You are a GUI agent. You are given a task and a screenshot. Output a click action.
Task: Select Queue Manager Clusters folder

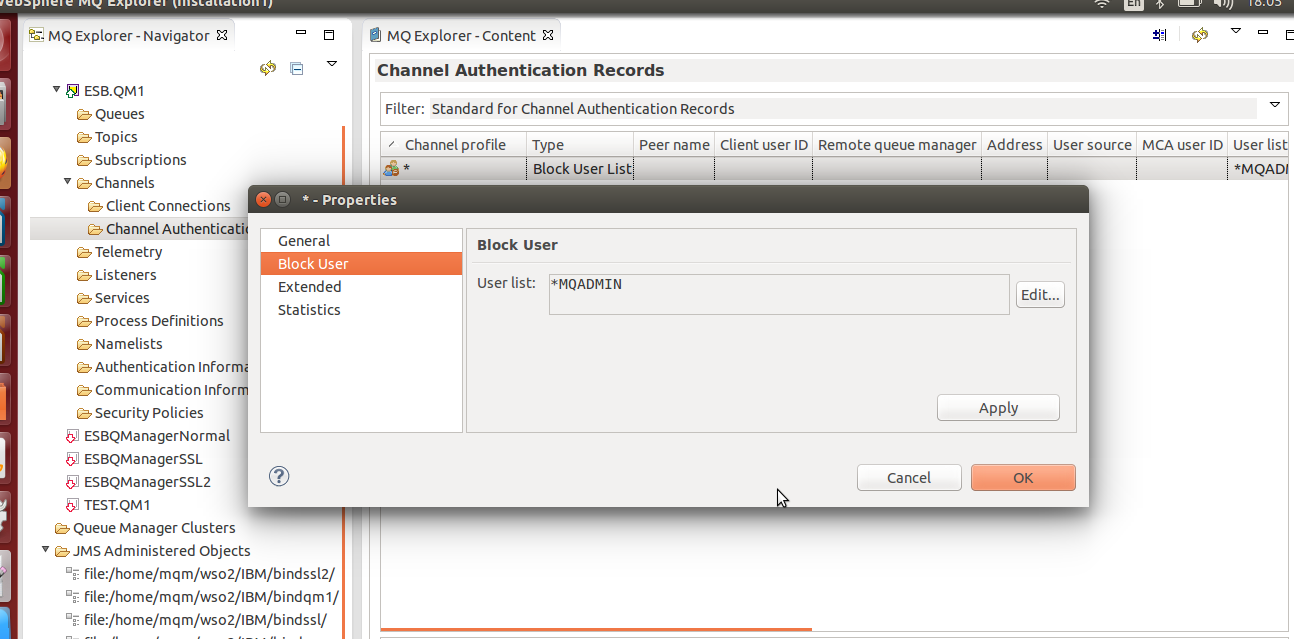pyautogui.click(x=154, y=528)
